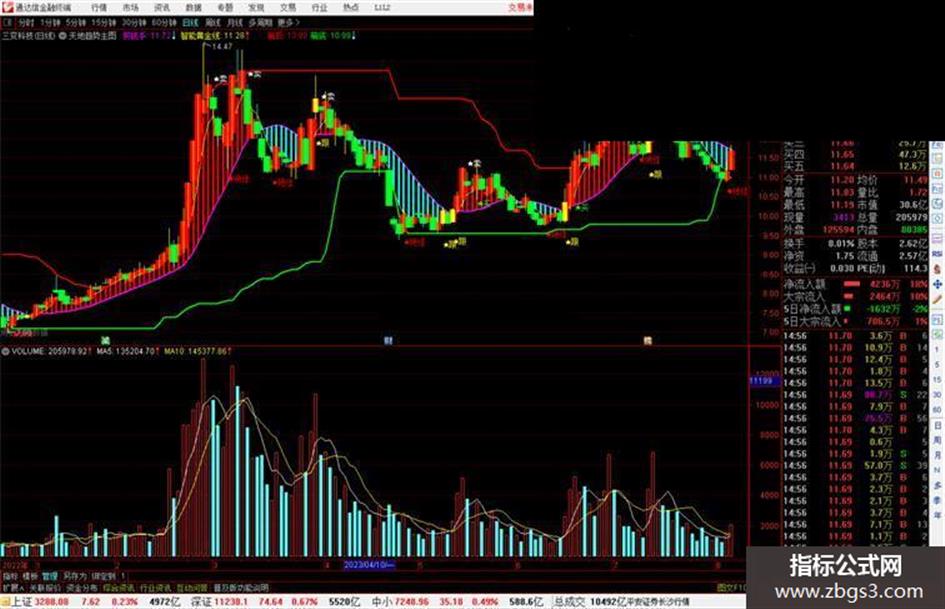
Task: Open the 综合资讯 tab
Action: pyautogui.click(x=118, y=588)
